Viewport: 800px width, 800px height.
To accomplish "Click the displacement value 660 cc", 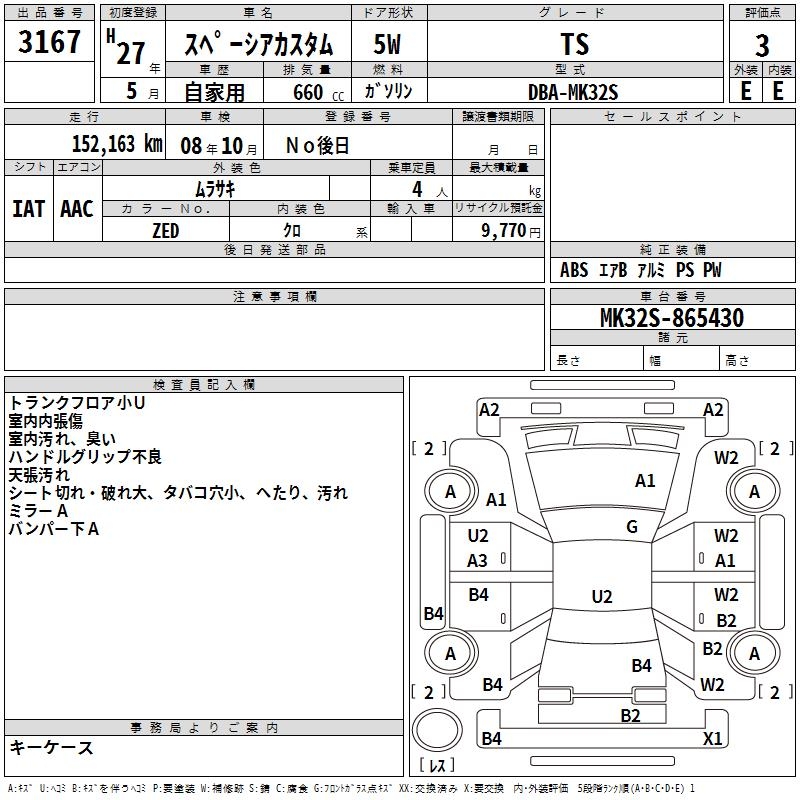I will click(318, 93).
